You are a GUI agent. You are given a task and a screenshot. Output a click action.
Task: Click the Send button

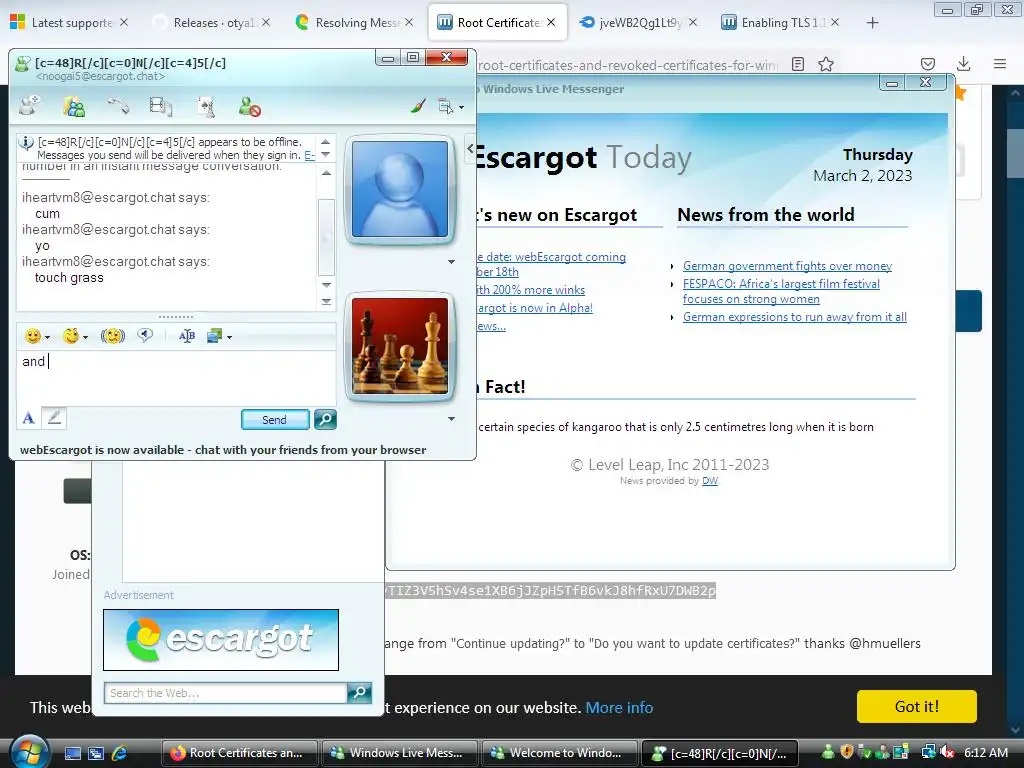click(275, 420)
